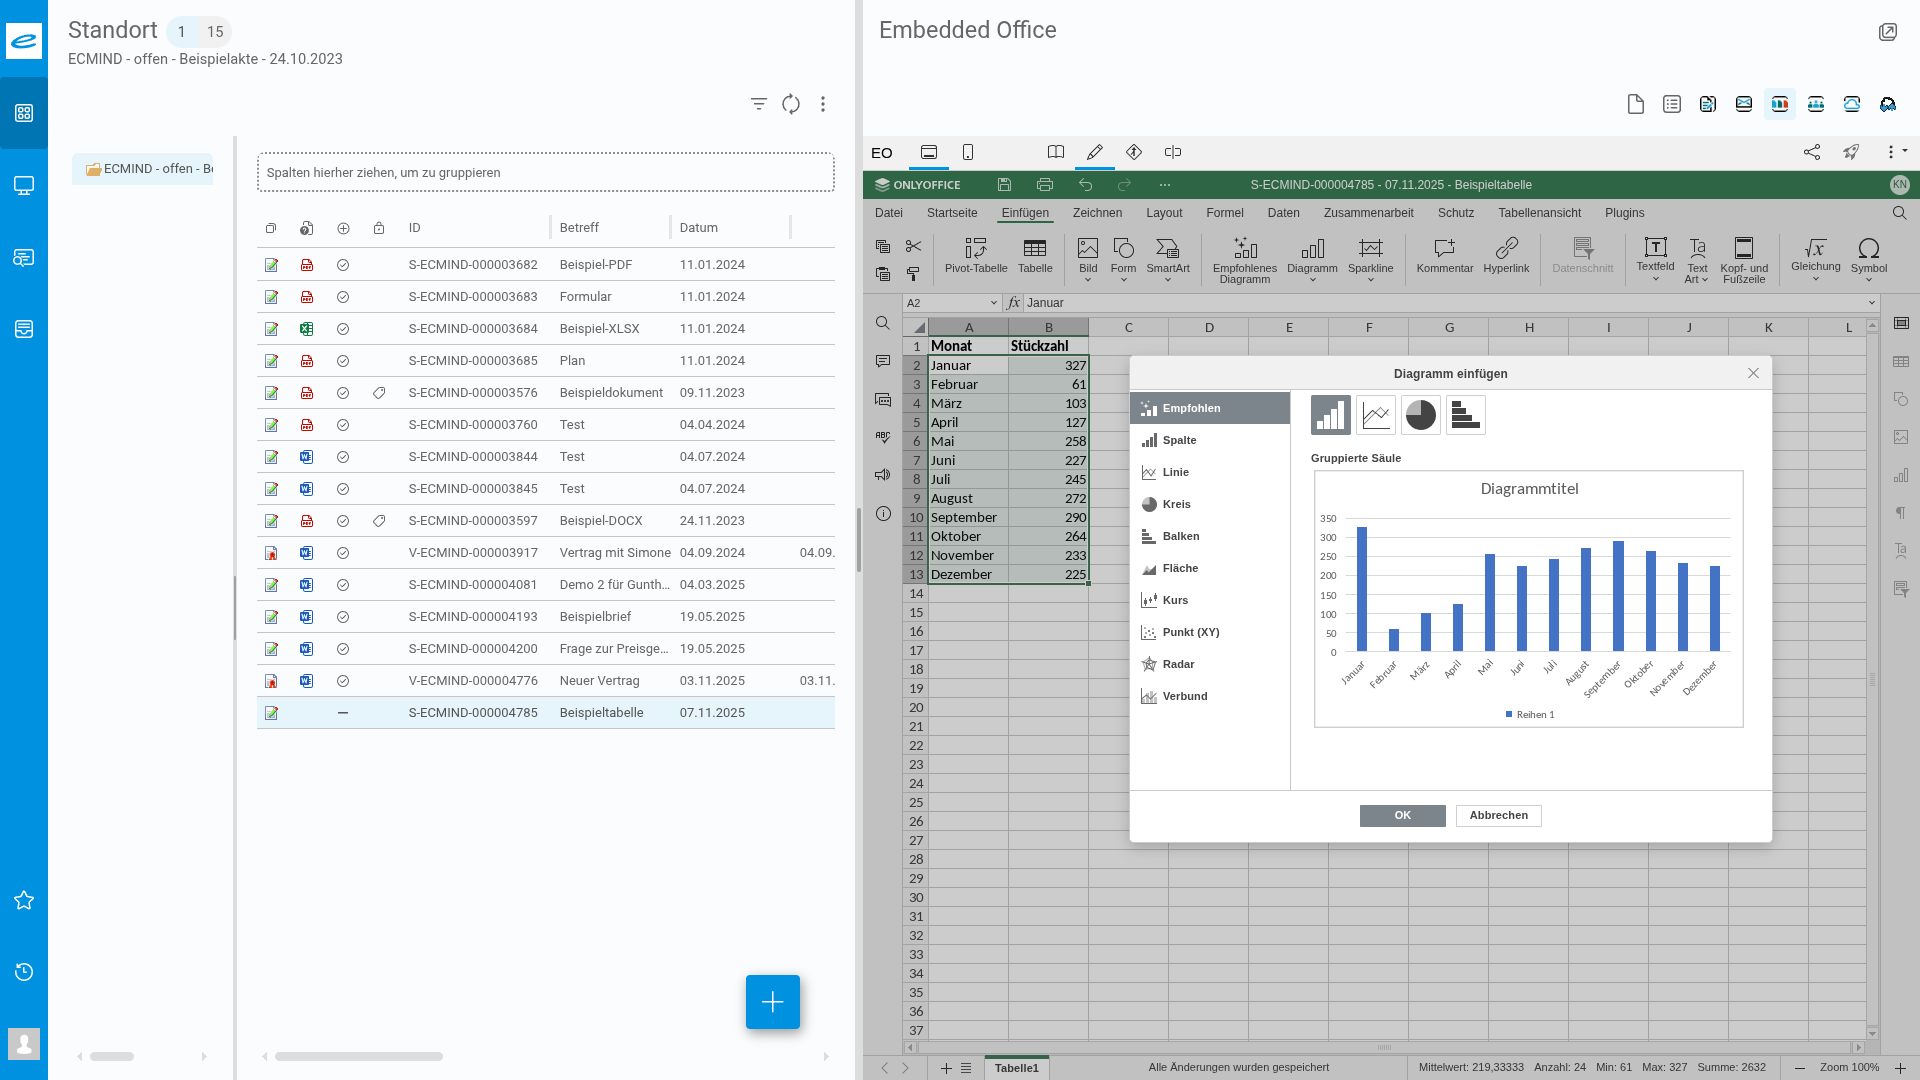The width and height of the screenshot is (1920, 1080).
Task: Click the print icon in OnlyOffice header
Action: click(1045, 185)
